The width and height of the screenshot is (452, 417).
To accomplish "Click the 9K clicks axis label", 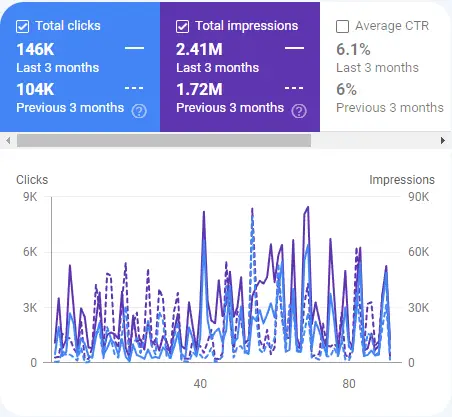I will click(x=30, y=197).
